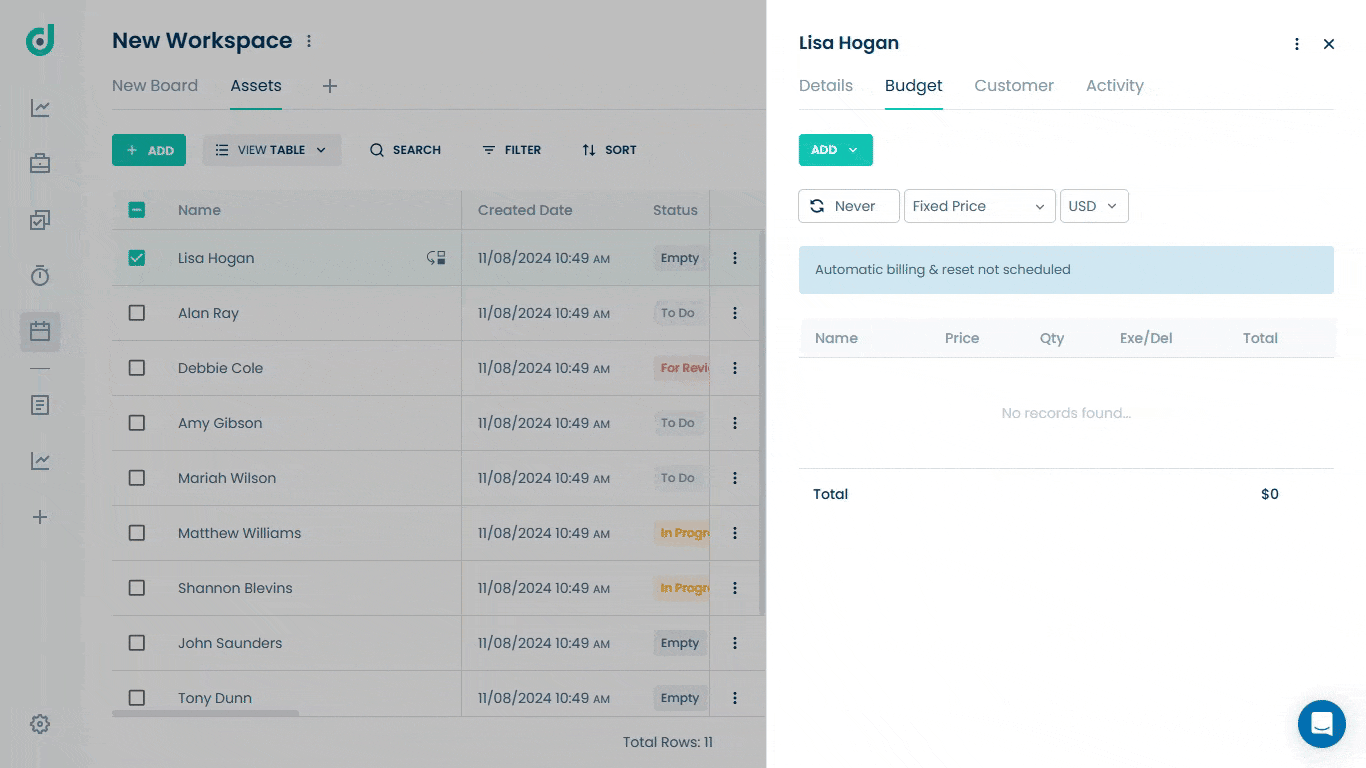Expand the Fixed Price dropdown
The width and height of the screenshot is (1366, 768).
pyautogui.click(x=979, y=206)
